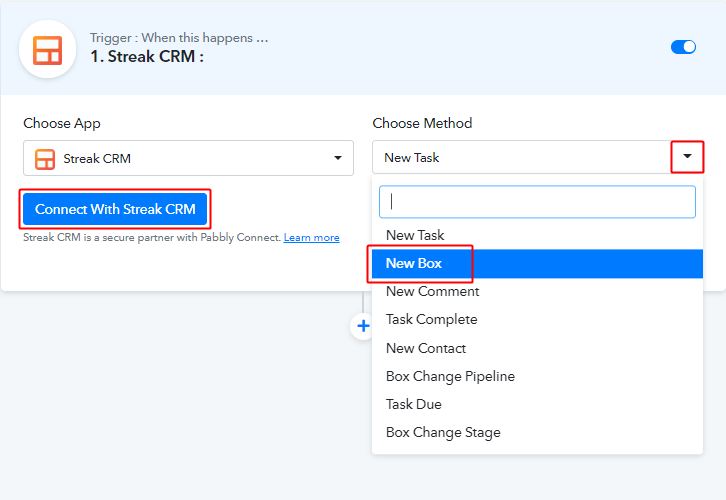Screen dimensions: 726x500
Task: Click the New Task selected method field
Action: [522, 157]
